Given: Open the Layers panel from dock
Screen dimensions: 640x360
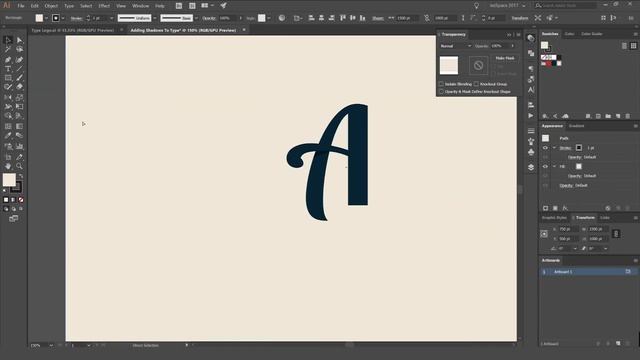Looking at the screenshot, I should [x=531, y=167].
